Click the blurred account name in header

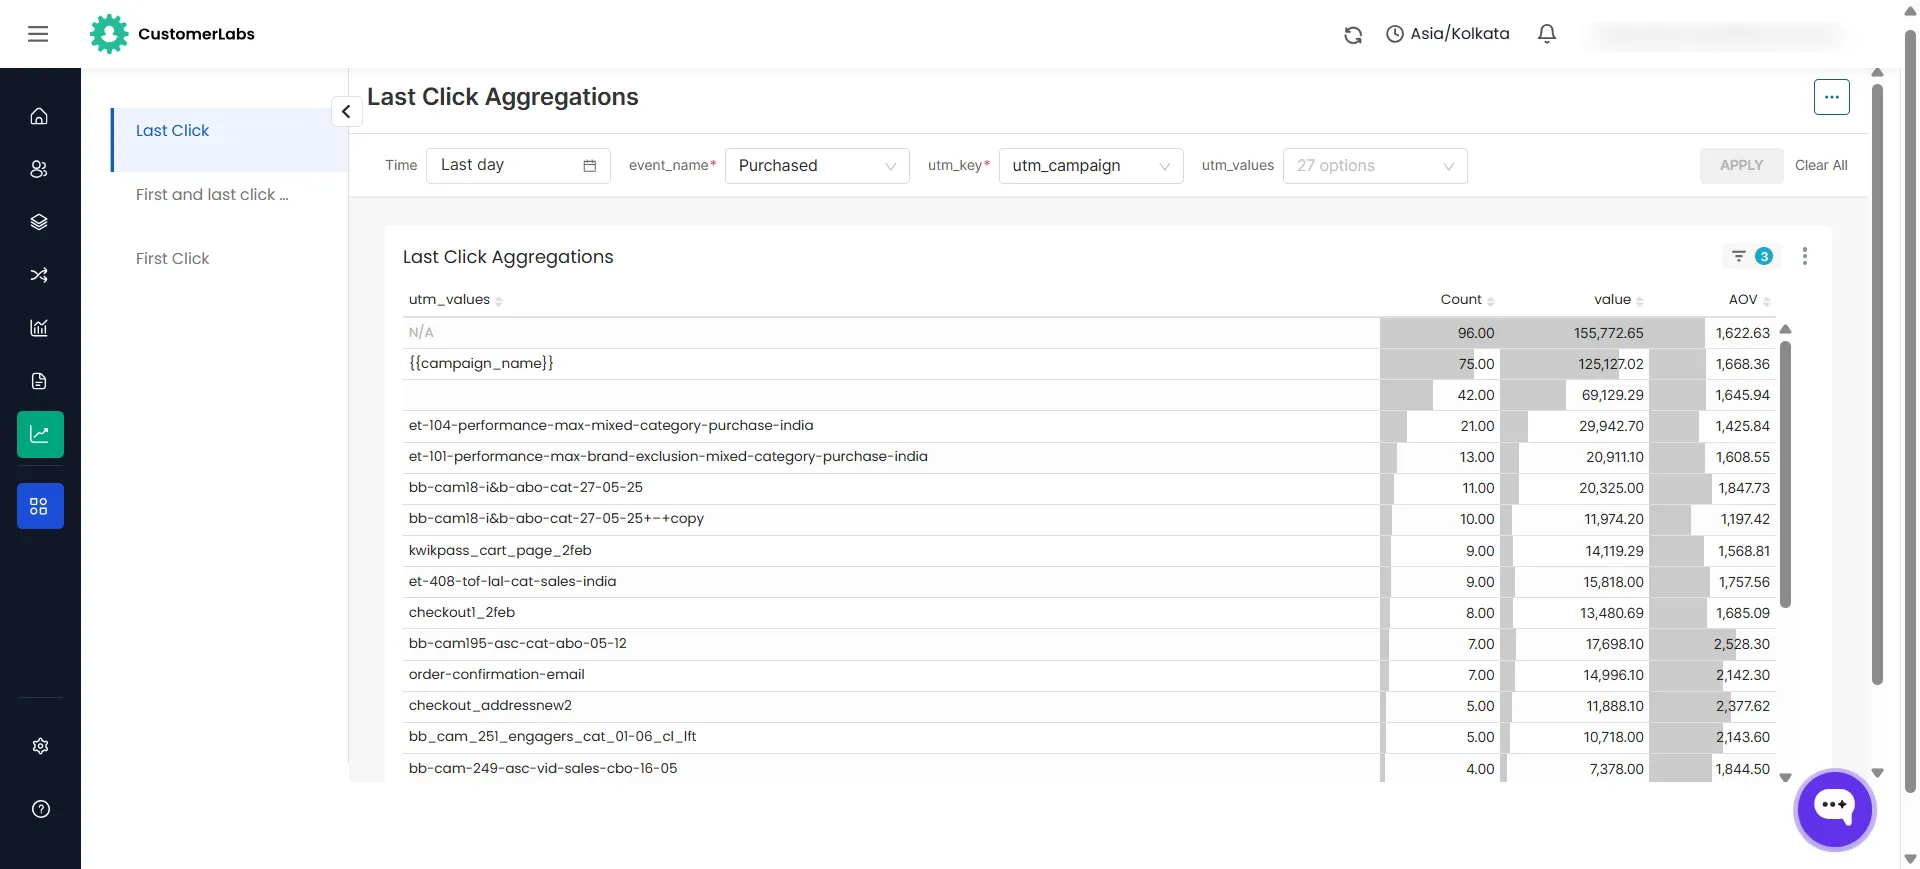pos(1718,35)
